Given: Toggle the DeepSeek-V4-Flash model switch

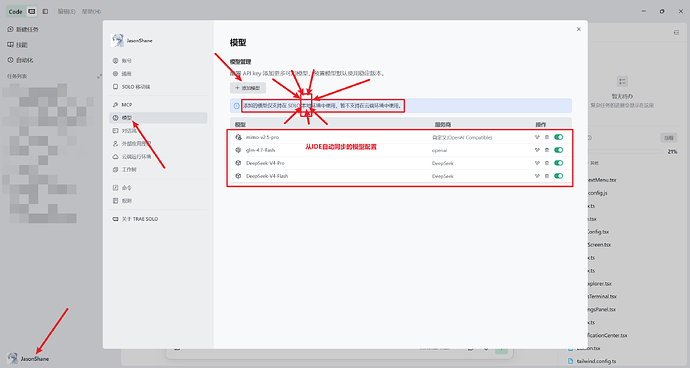Looking at the screenshot, I should [x=558, y=176].
